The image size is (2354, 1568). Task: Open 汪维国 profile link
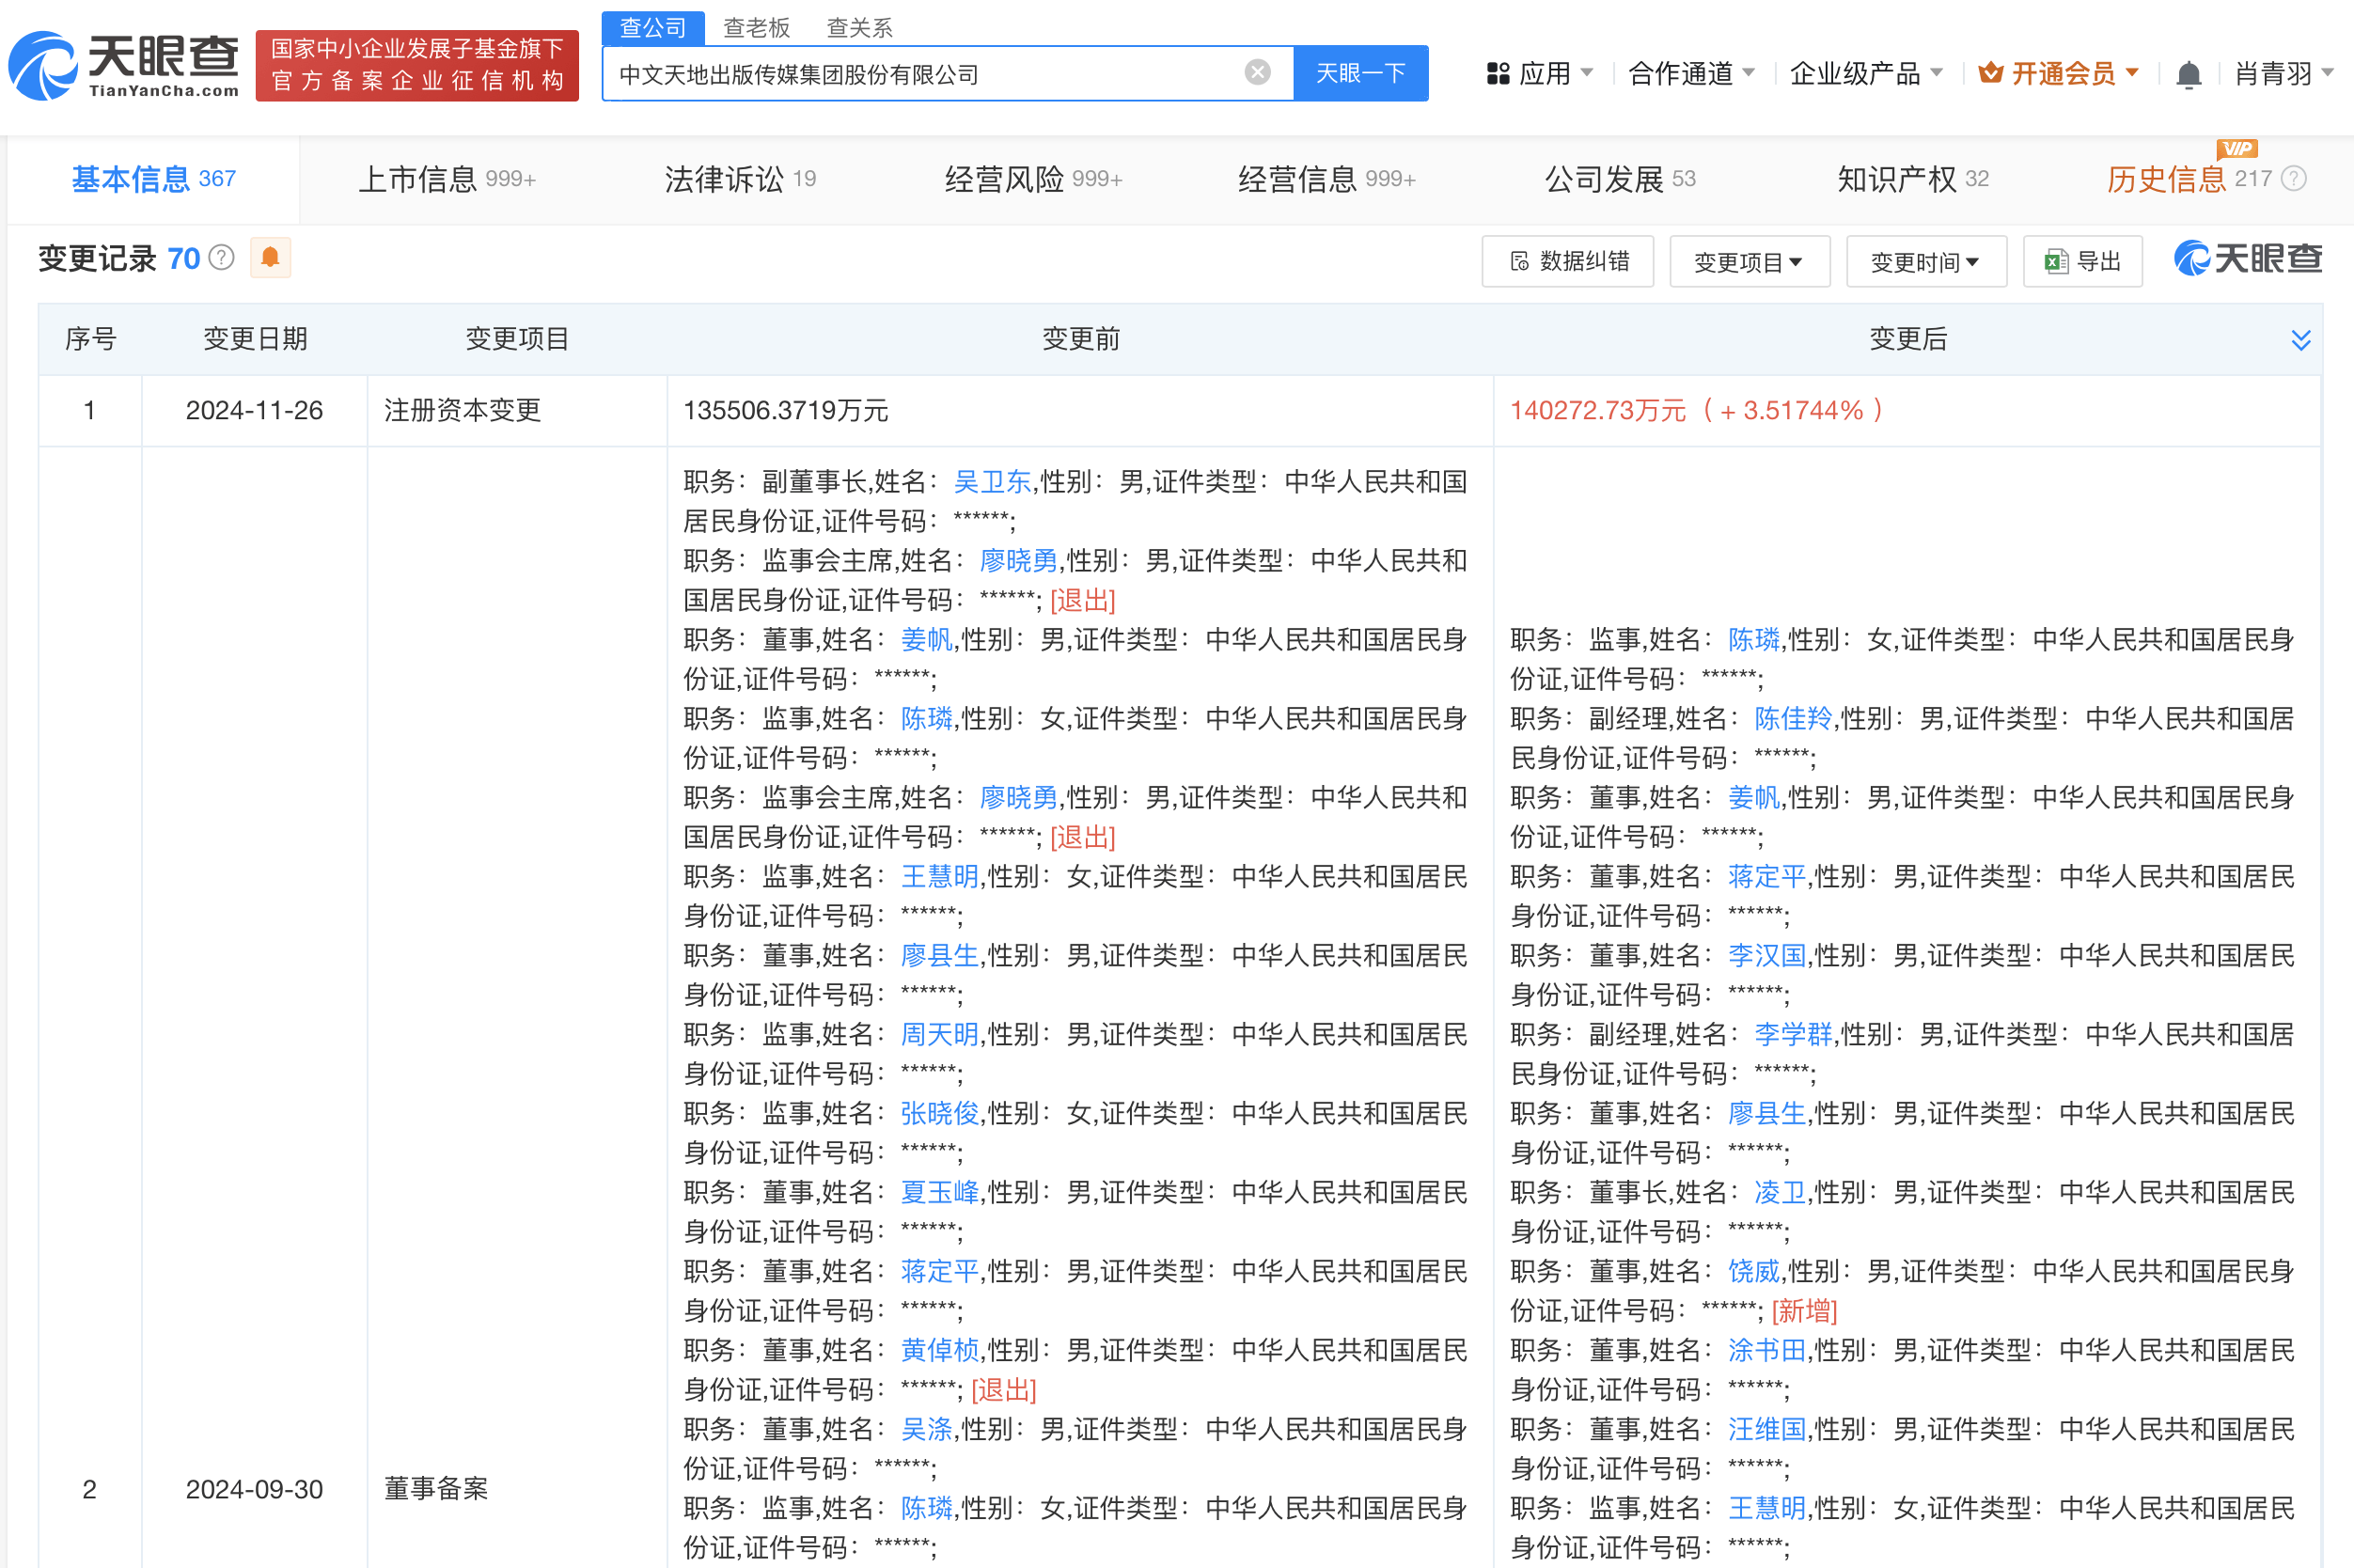[x=1767, y=1430]
